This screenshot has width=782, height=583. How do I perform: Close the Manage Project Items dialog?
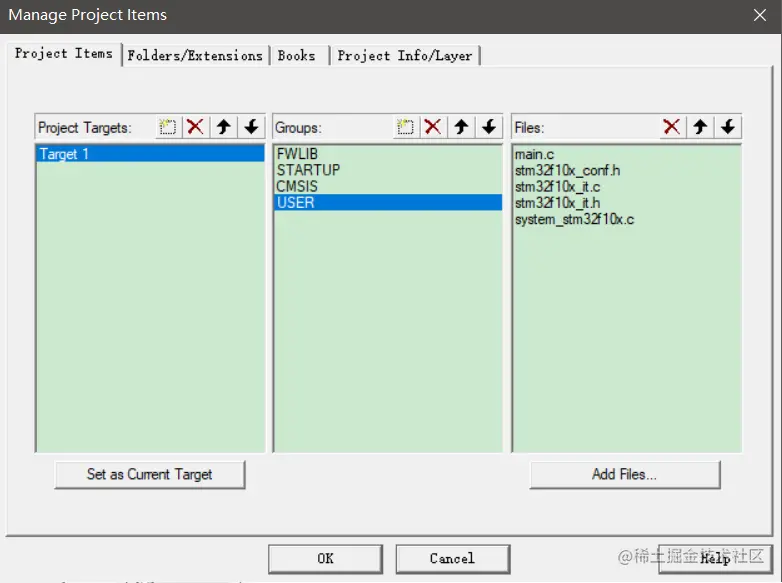tap(760, 15)
